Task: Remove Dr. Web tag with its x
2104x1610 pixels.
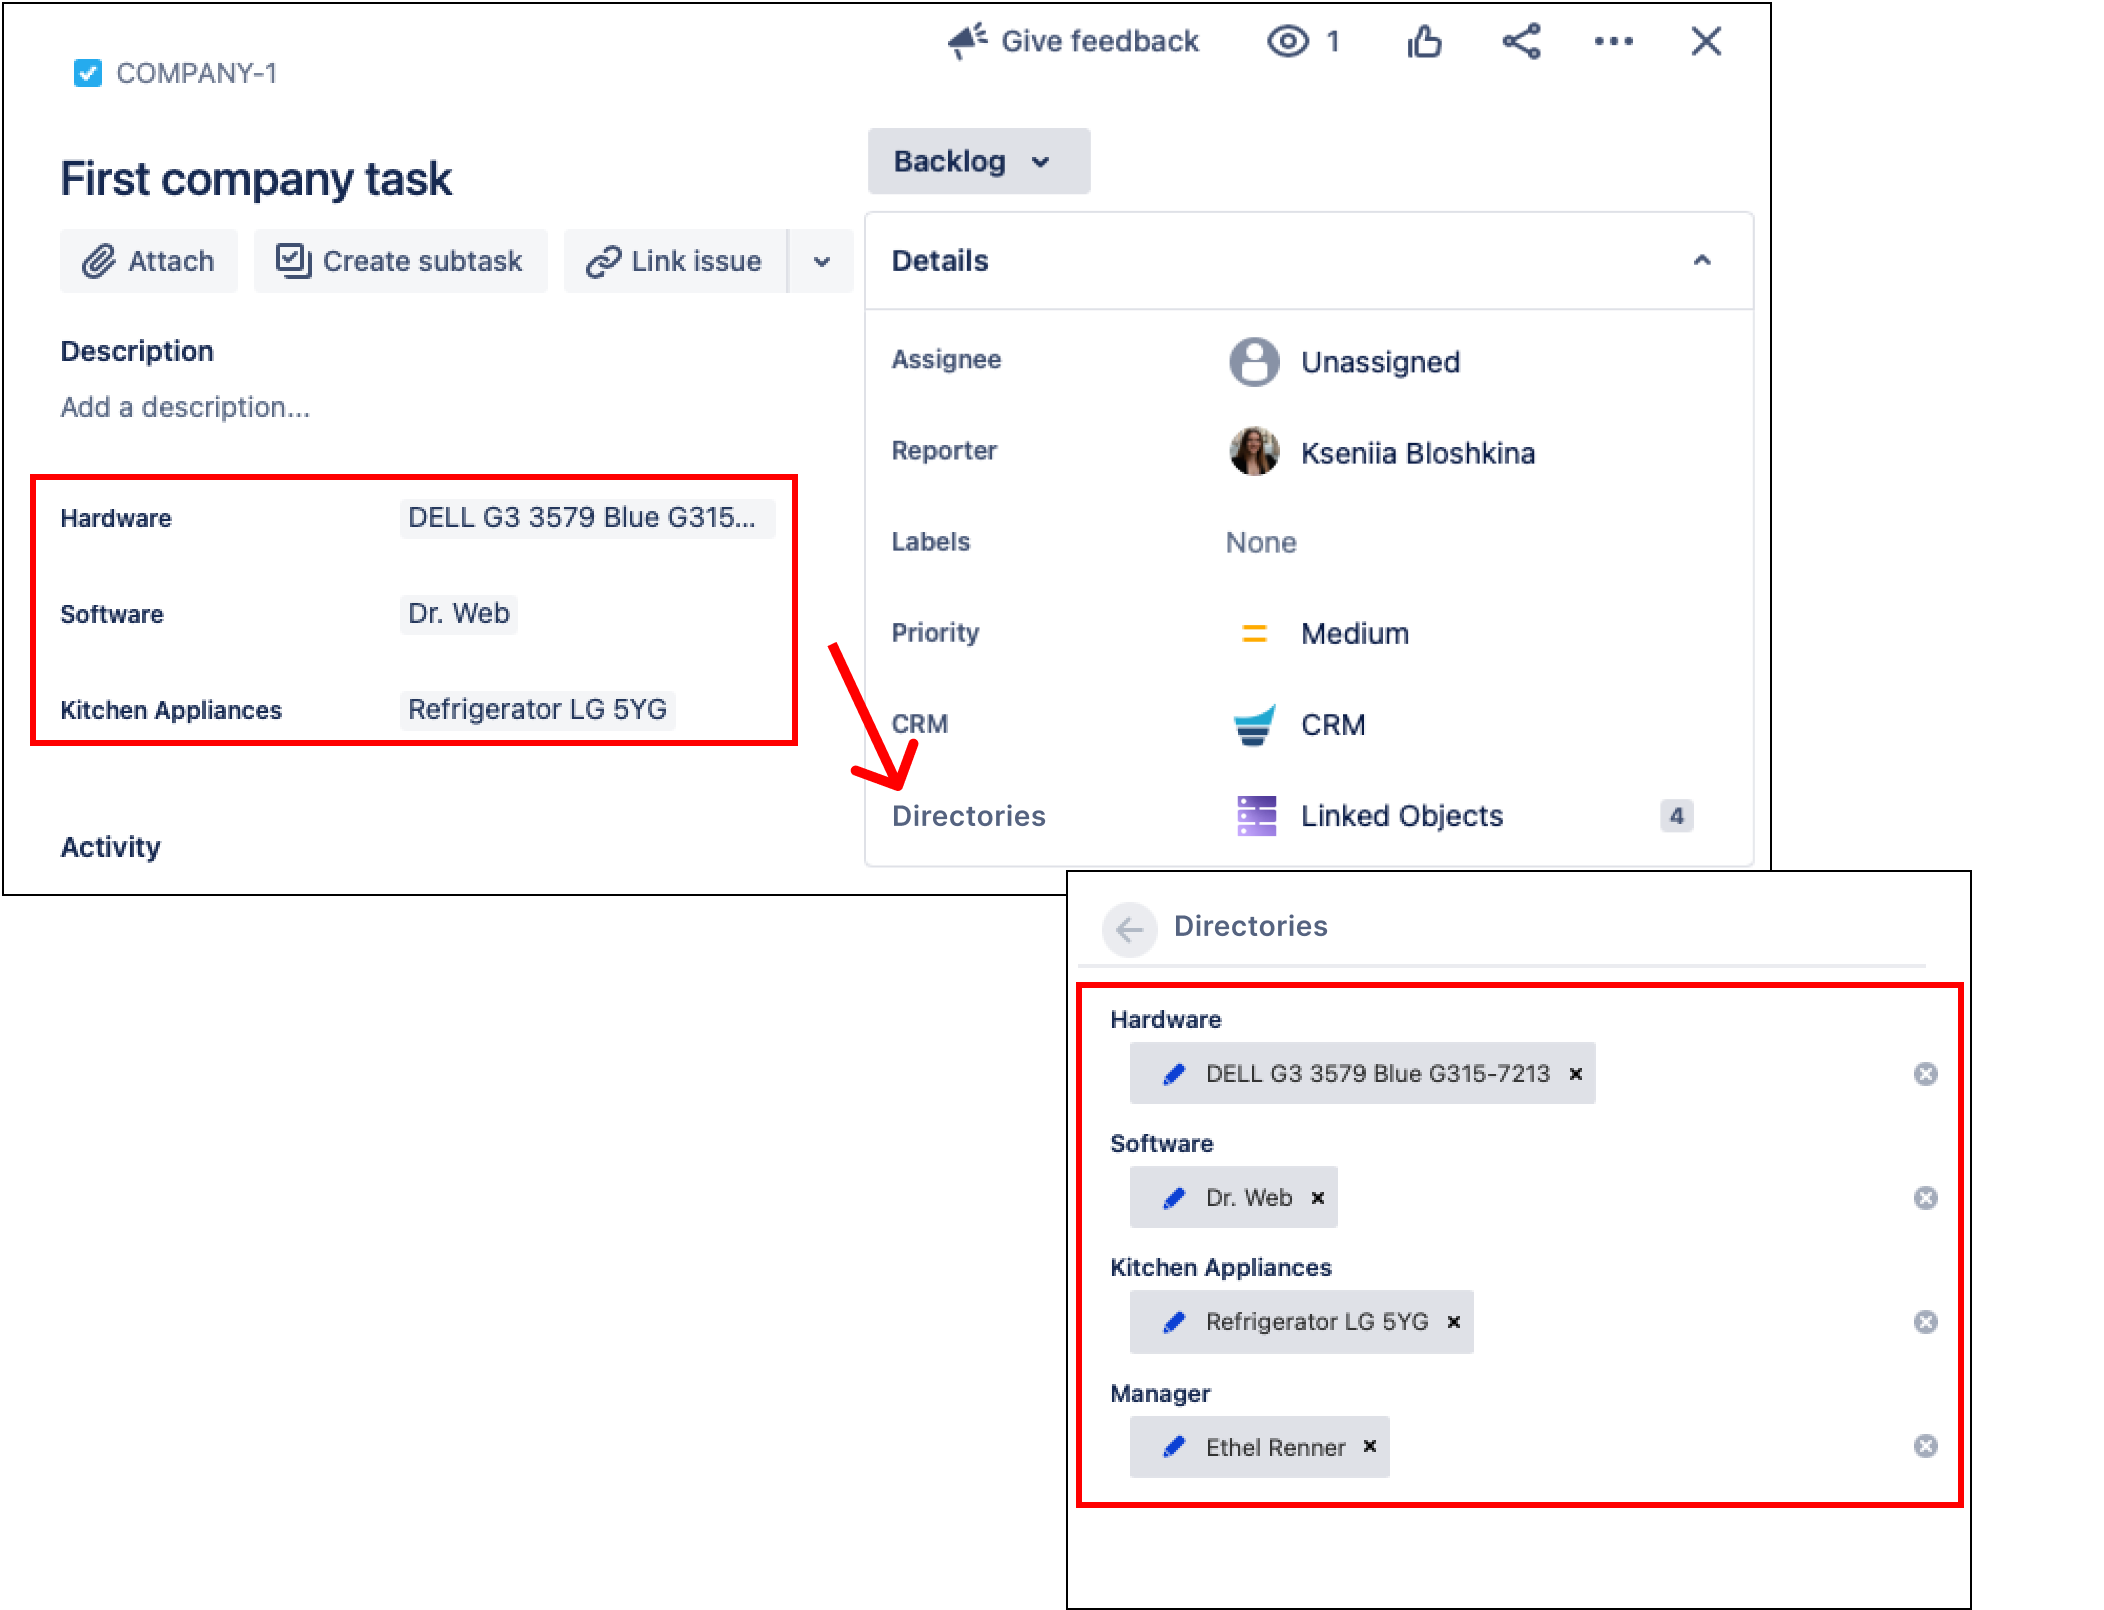Action: pyautogui.click(x=1318, y=1198)
